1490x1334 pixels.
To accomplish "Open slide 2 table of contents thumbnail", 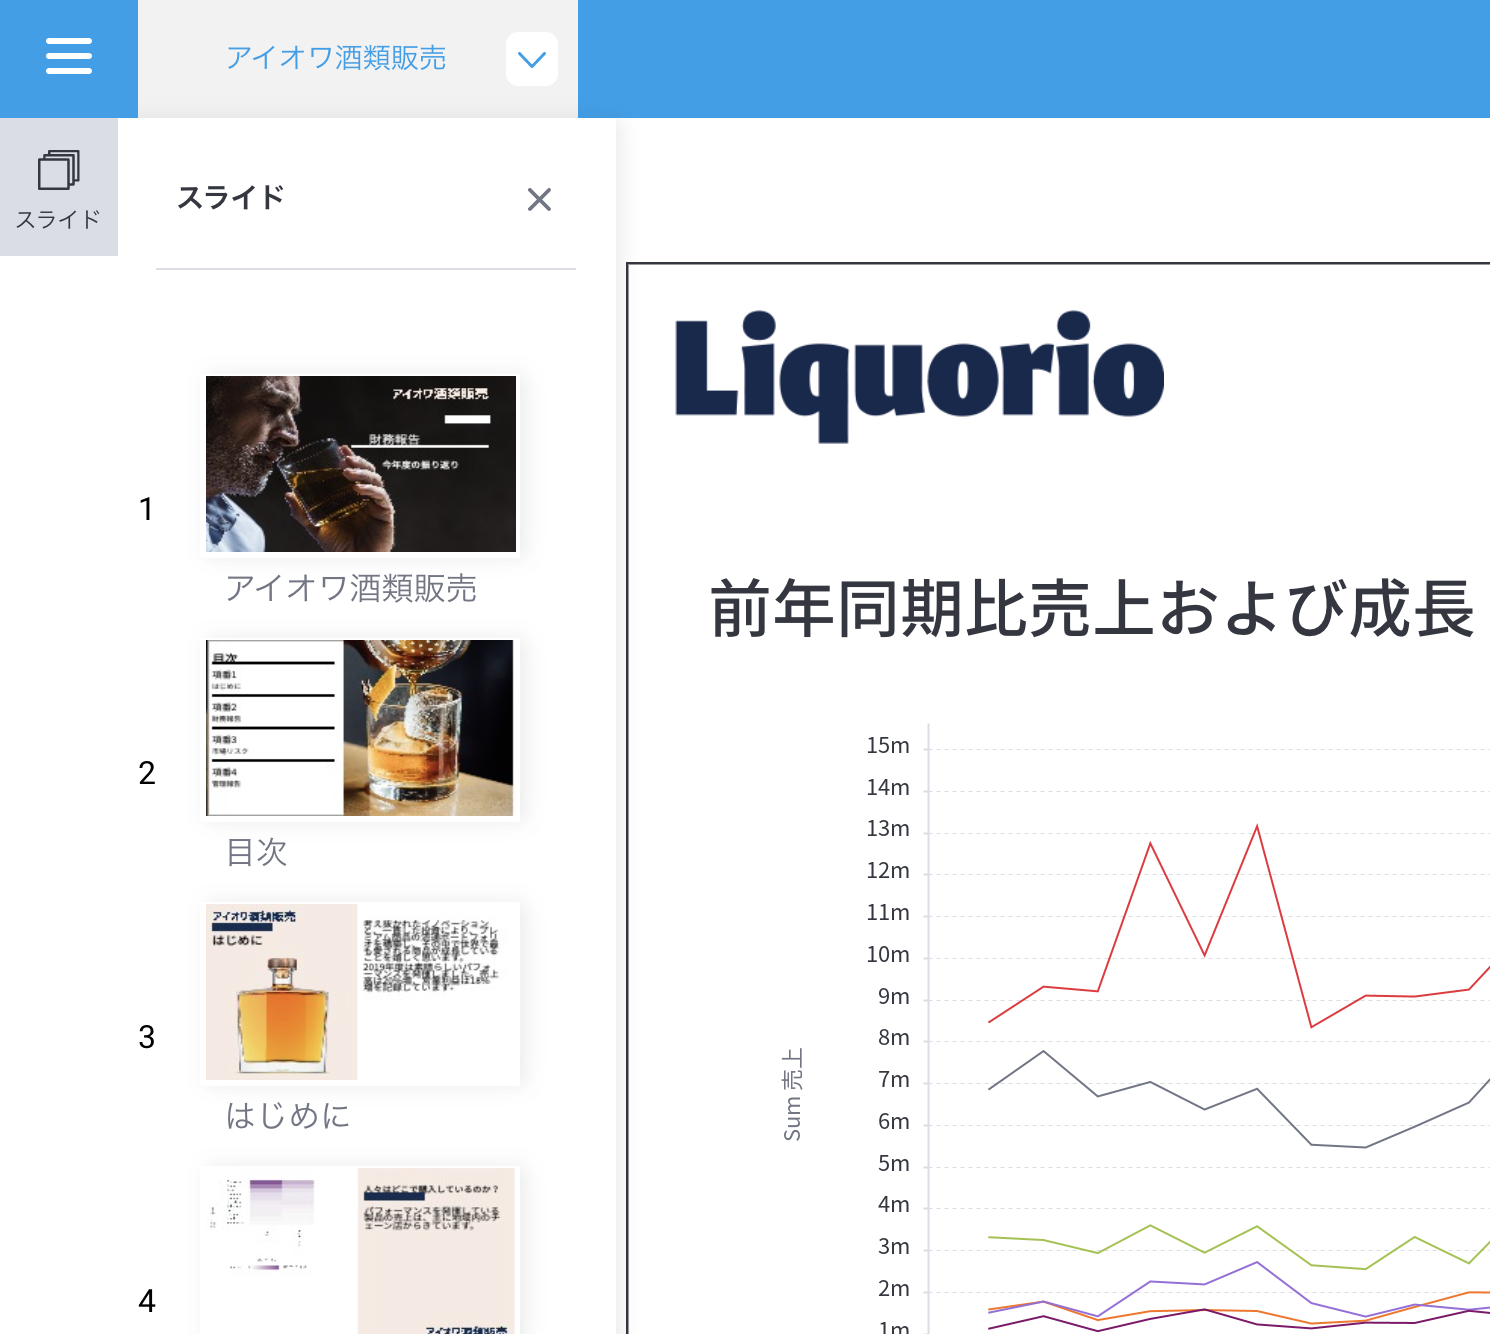I will [x=361, y=728].
